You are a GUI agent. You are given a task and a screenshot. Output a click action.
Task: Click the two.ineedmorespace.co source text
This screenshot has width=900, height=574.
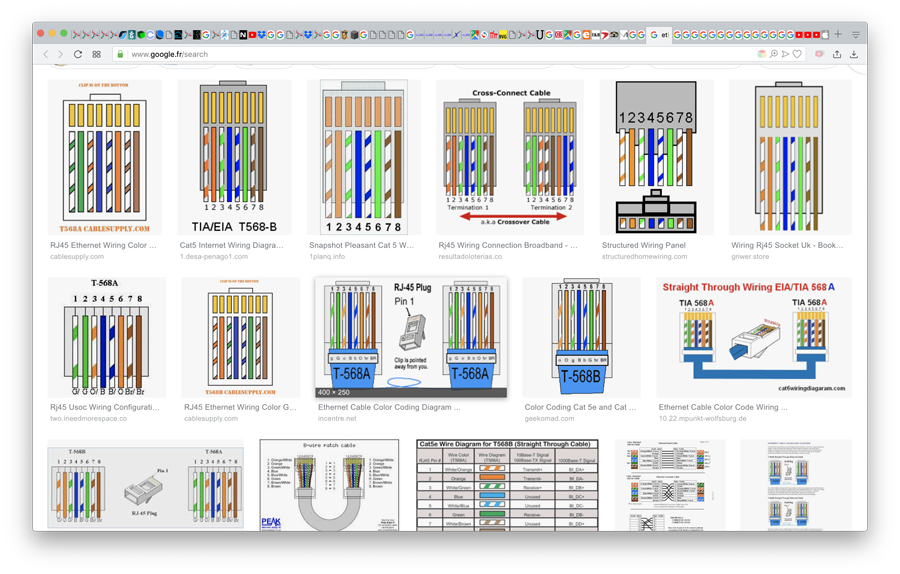pyautogui.click(x=88, y=418)
